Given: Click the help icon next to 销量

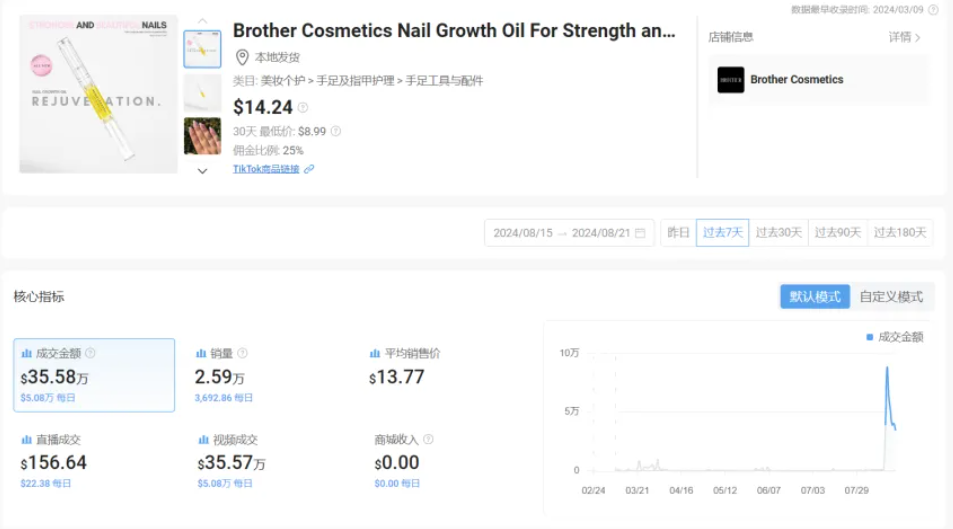Looking at the screenshot, I should pos(242,353).
